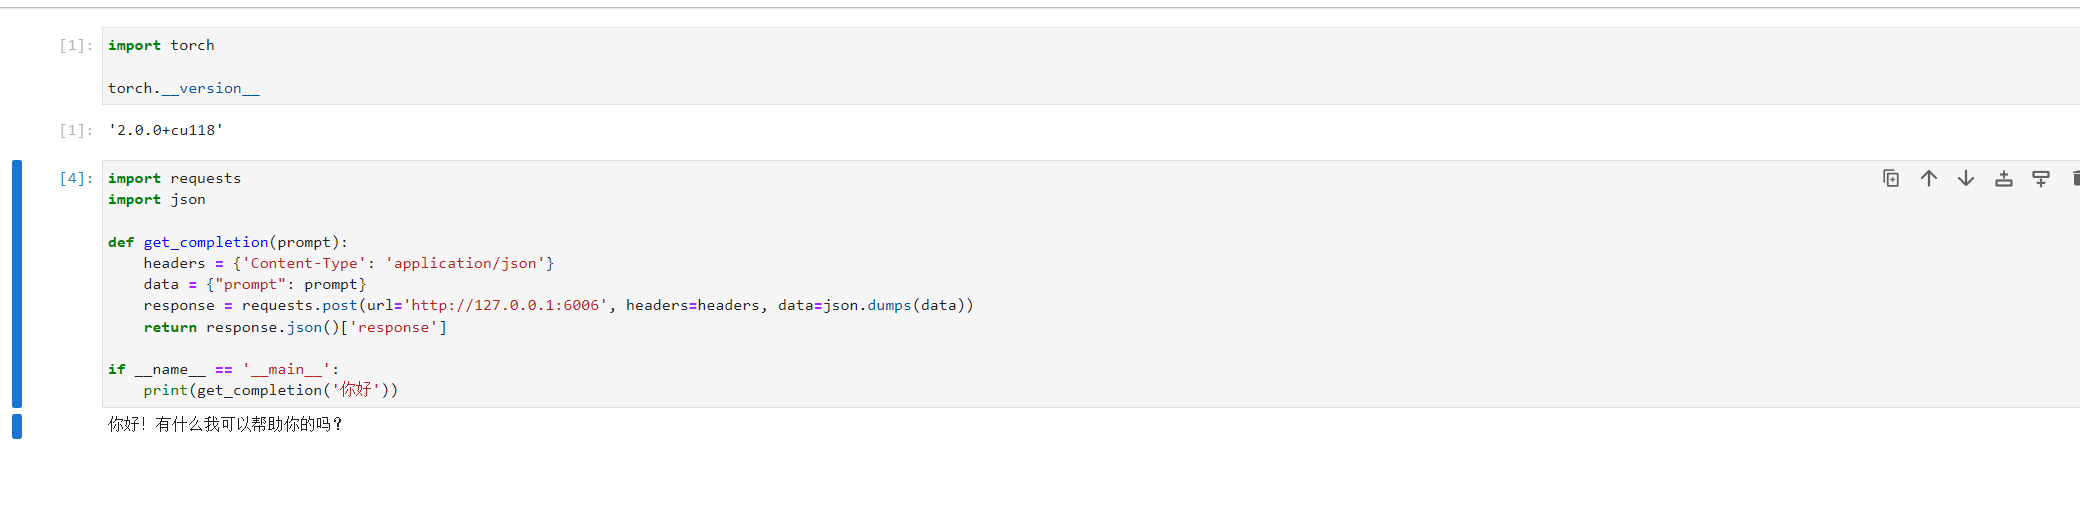Screen dimensions: 2080x520
Task: Click the headers Content-Type dictionary line
Action: point(348,263)
